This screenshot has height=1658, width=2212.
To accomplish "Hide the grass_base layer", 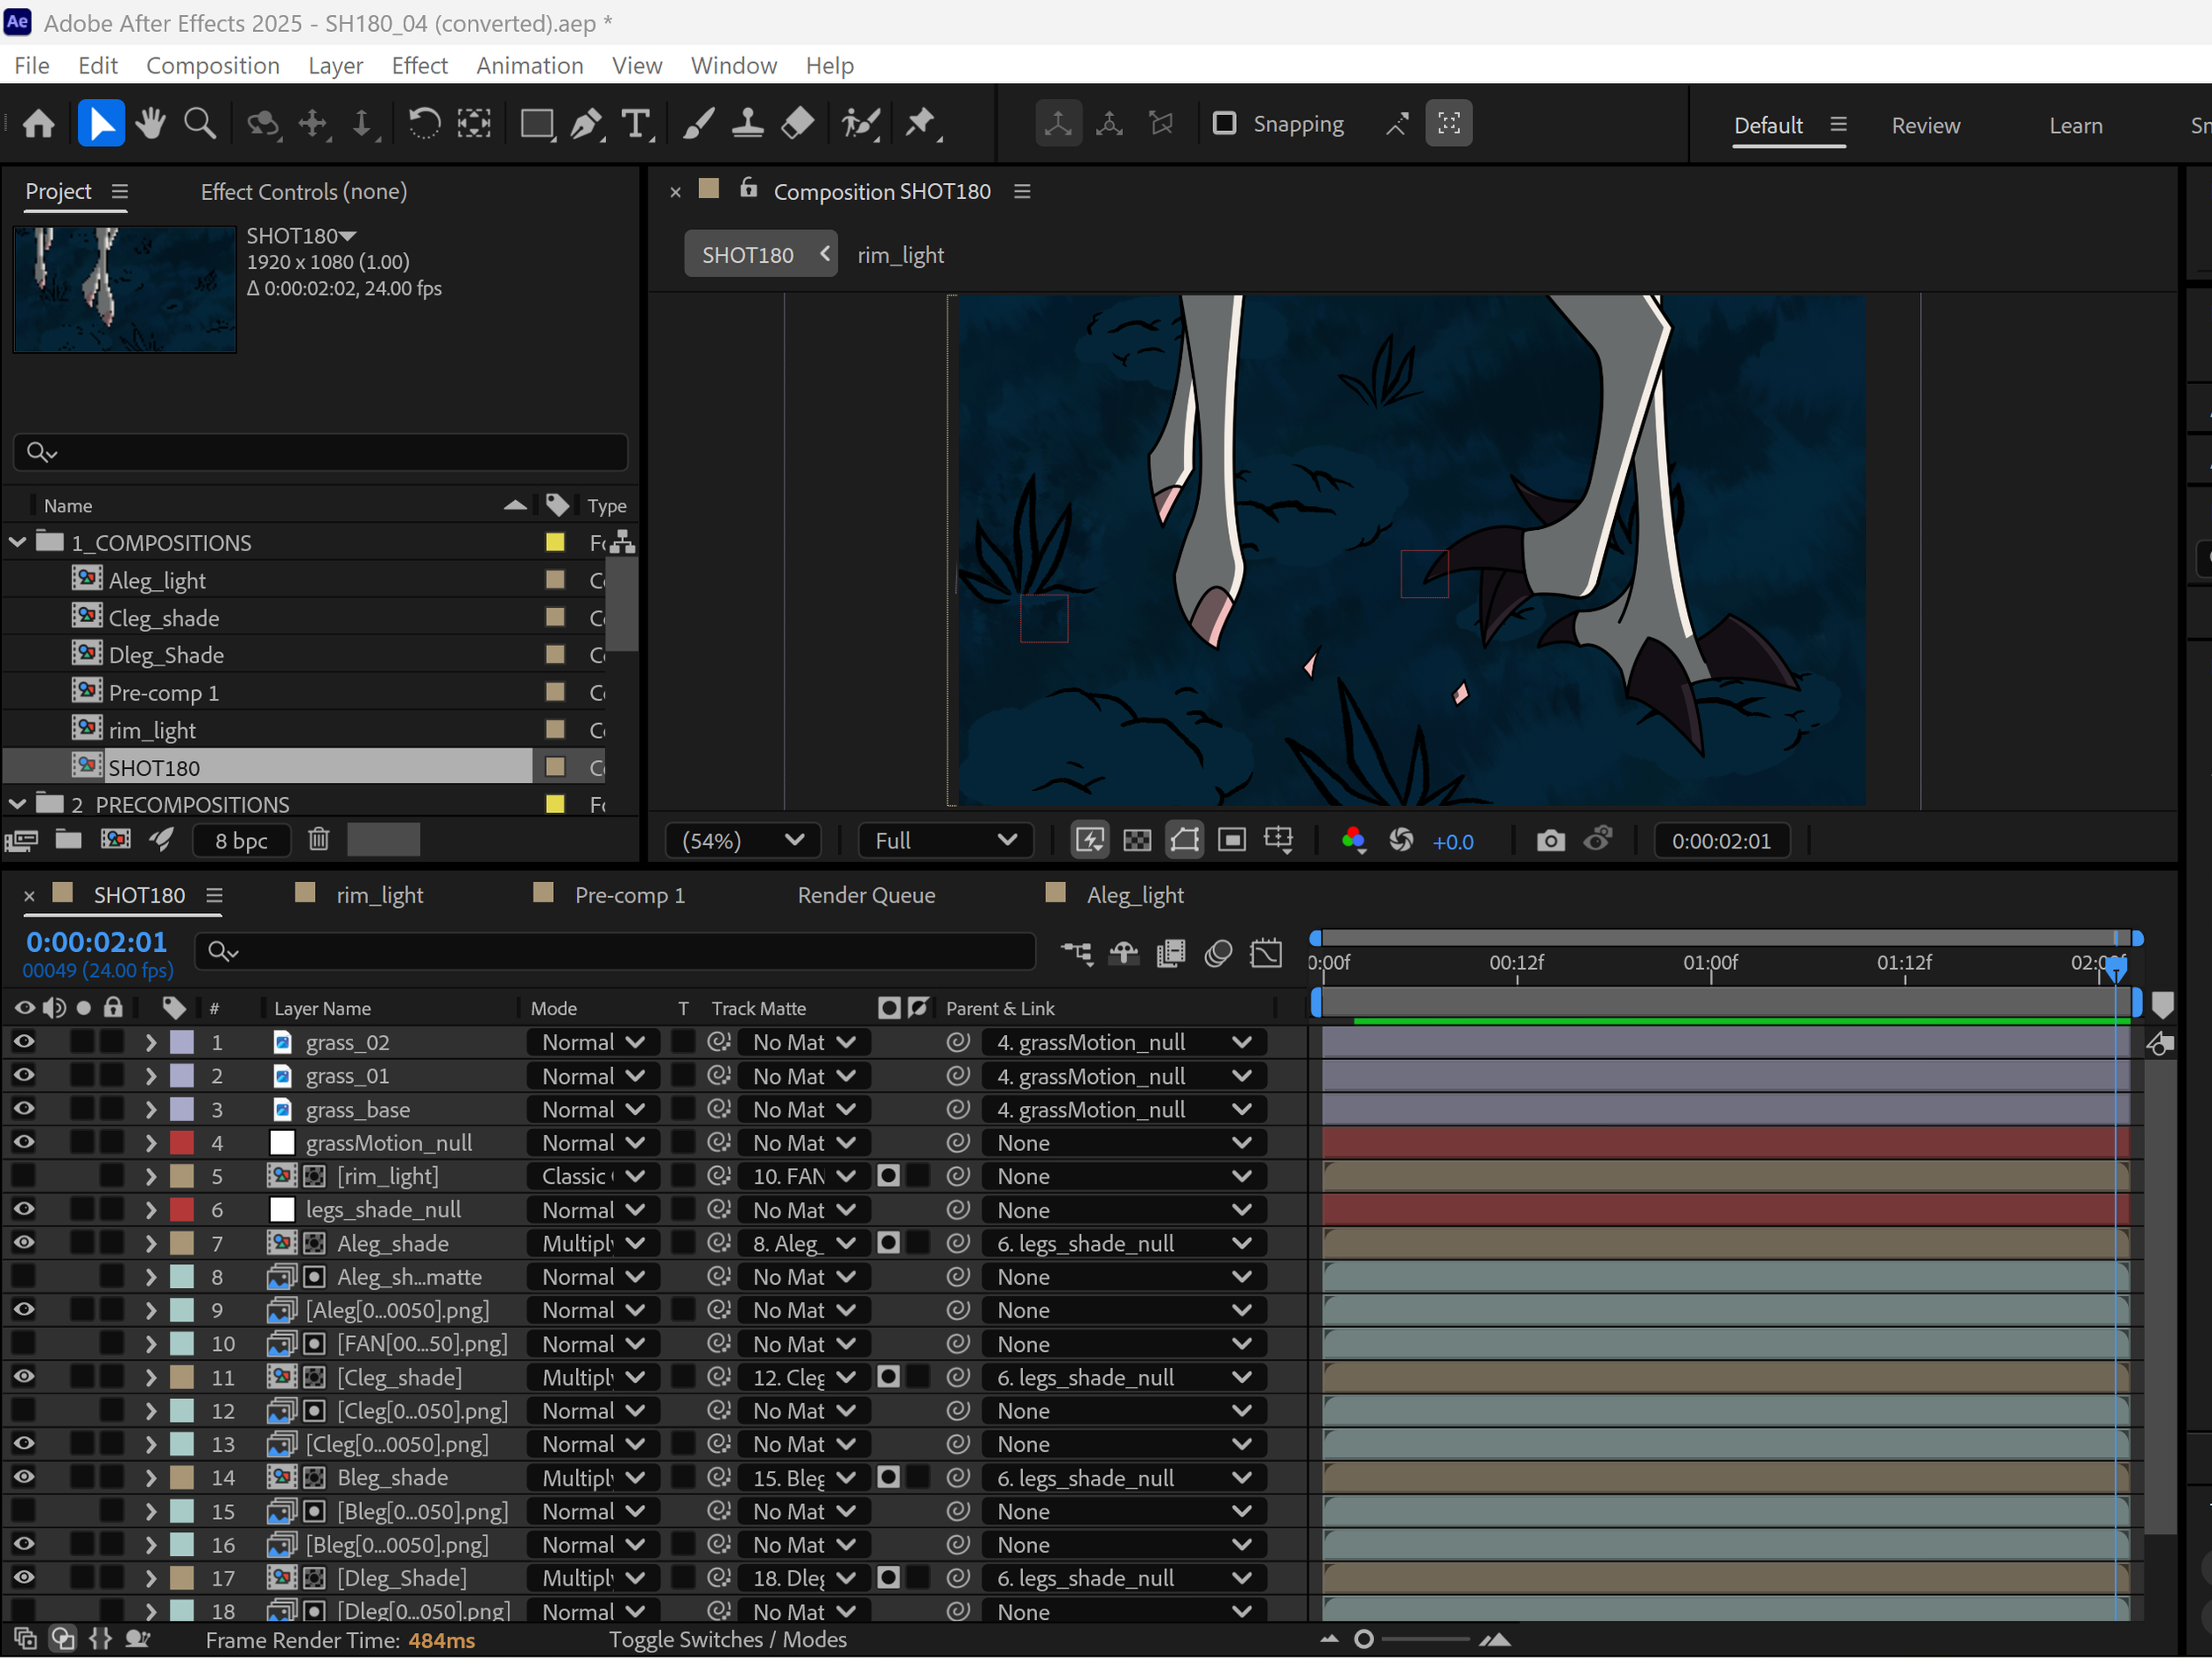I will point(24,1109).
